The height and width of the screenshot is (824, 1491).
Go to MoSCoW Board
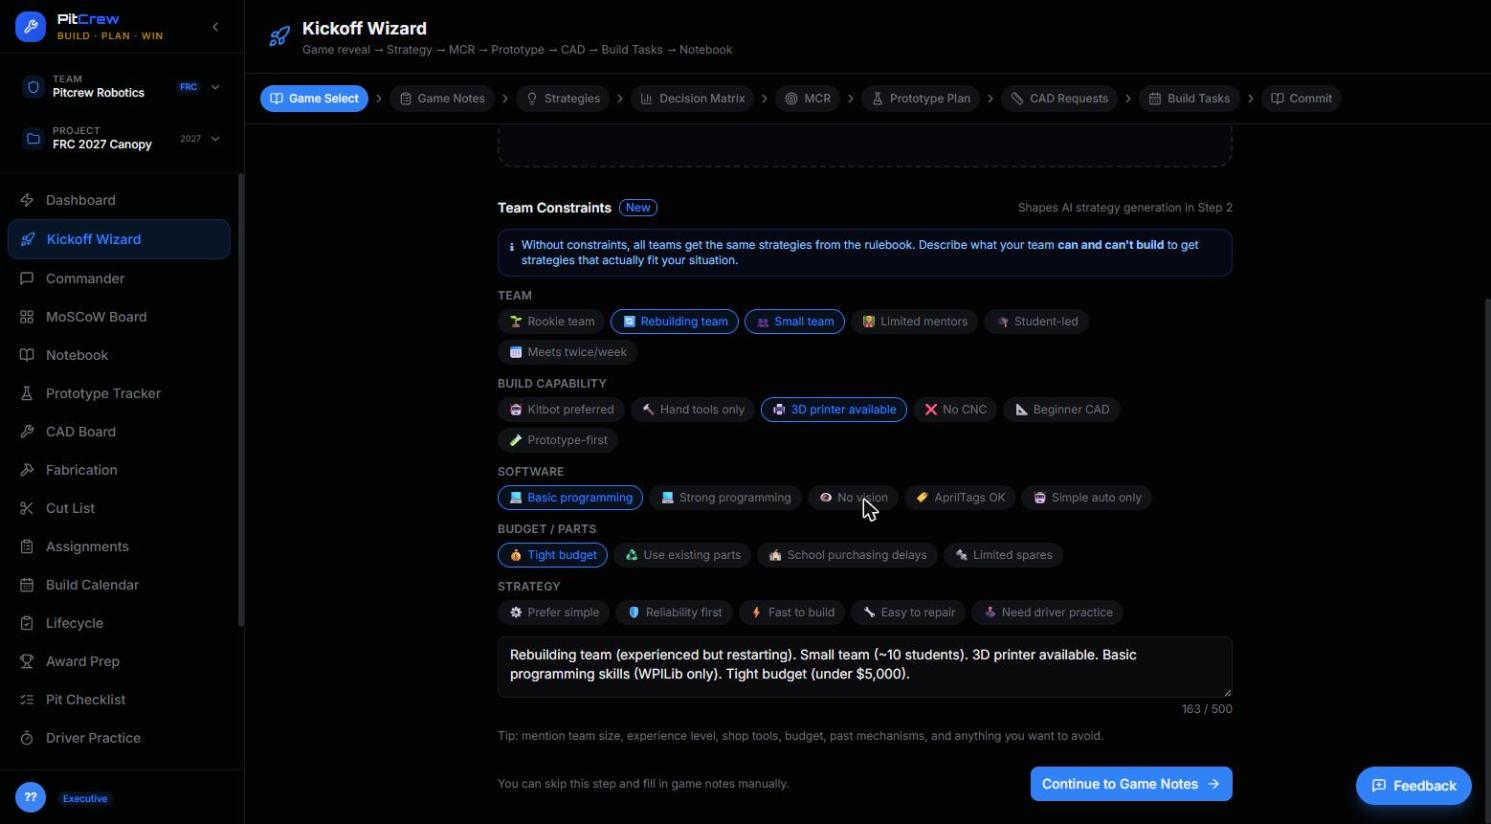coord(119,317)
